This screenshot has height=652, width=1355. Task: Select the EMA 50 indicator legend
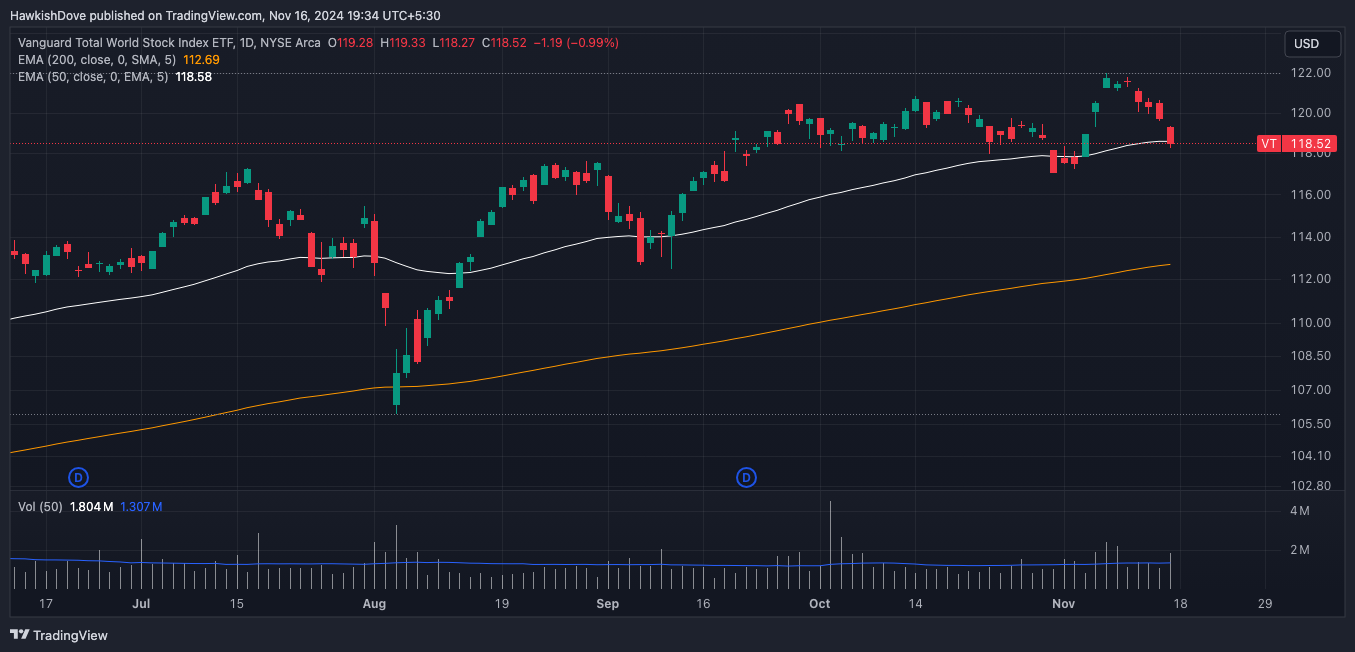pos(93,76)
